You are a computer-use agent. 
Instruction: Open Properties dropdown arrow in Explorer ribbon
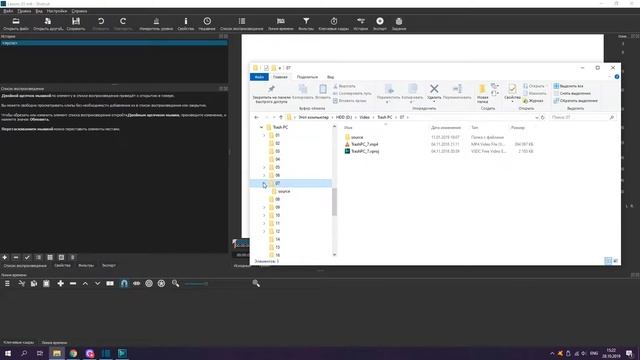coord(512,101)
